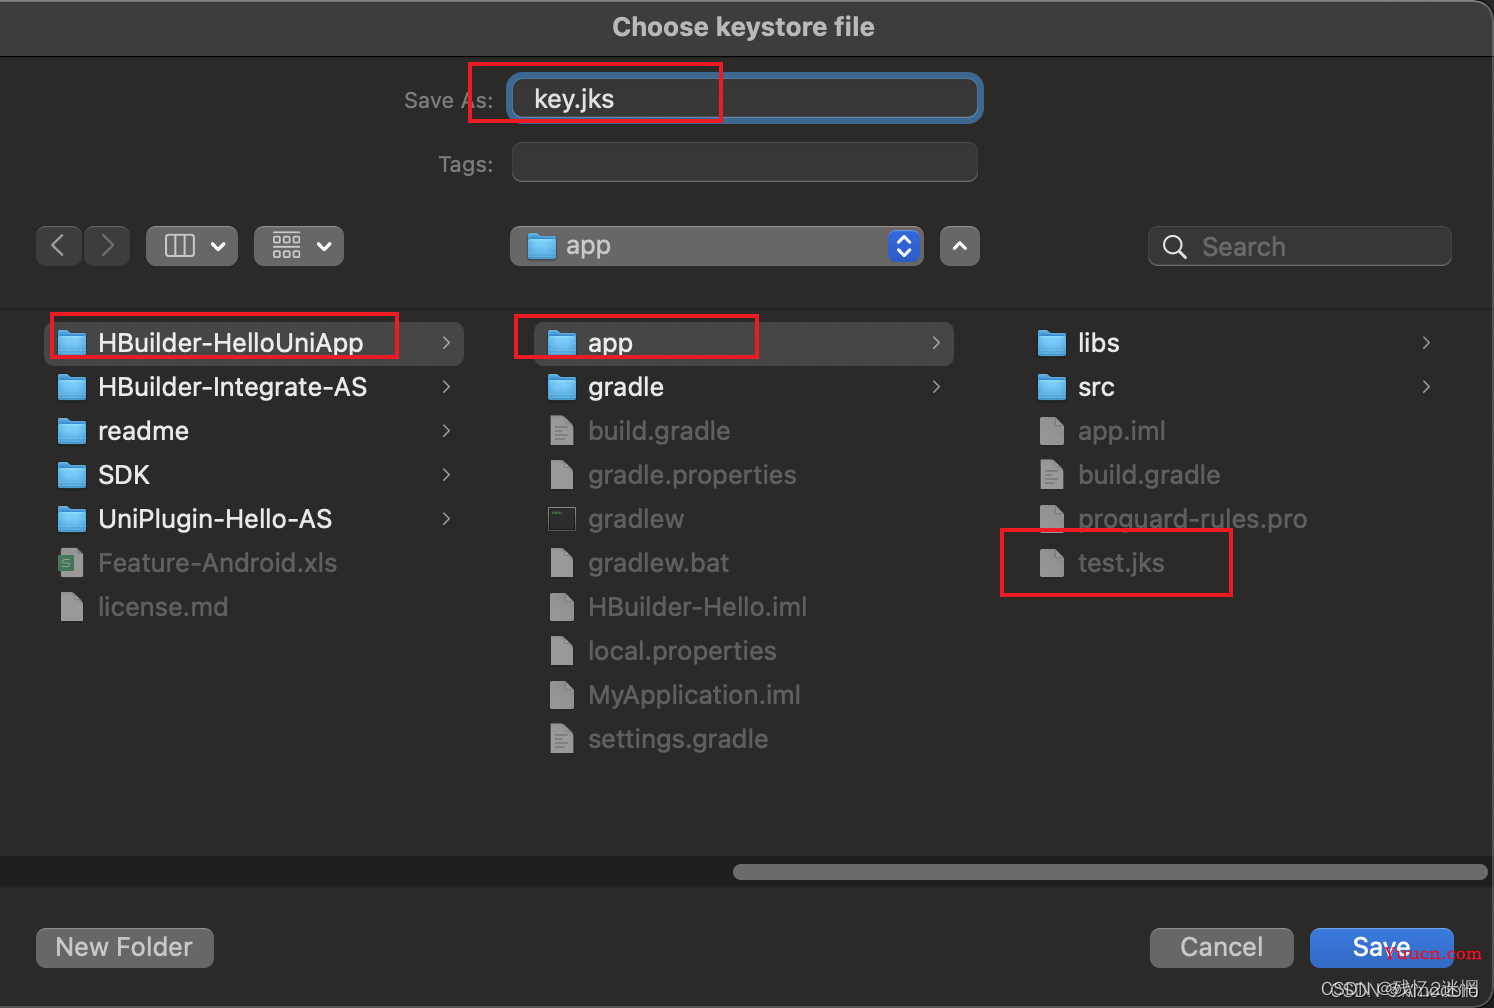The height and width of the screenshot is (1008, 1494).
Task: Expand UniPlugin-Hello-AS via its chevron
Action: (x=446, y=519)
